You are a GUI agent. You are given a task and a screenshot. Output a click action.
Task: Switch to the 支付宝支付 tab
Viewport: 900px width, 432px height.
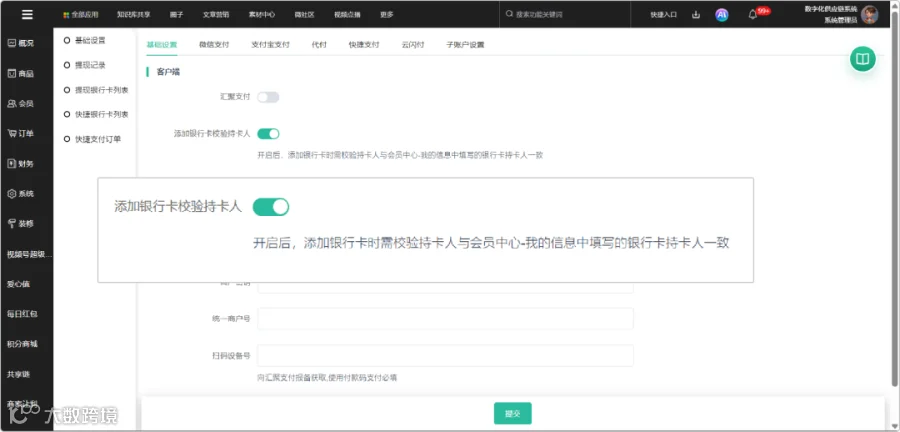click(x=270, y=45)
